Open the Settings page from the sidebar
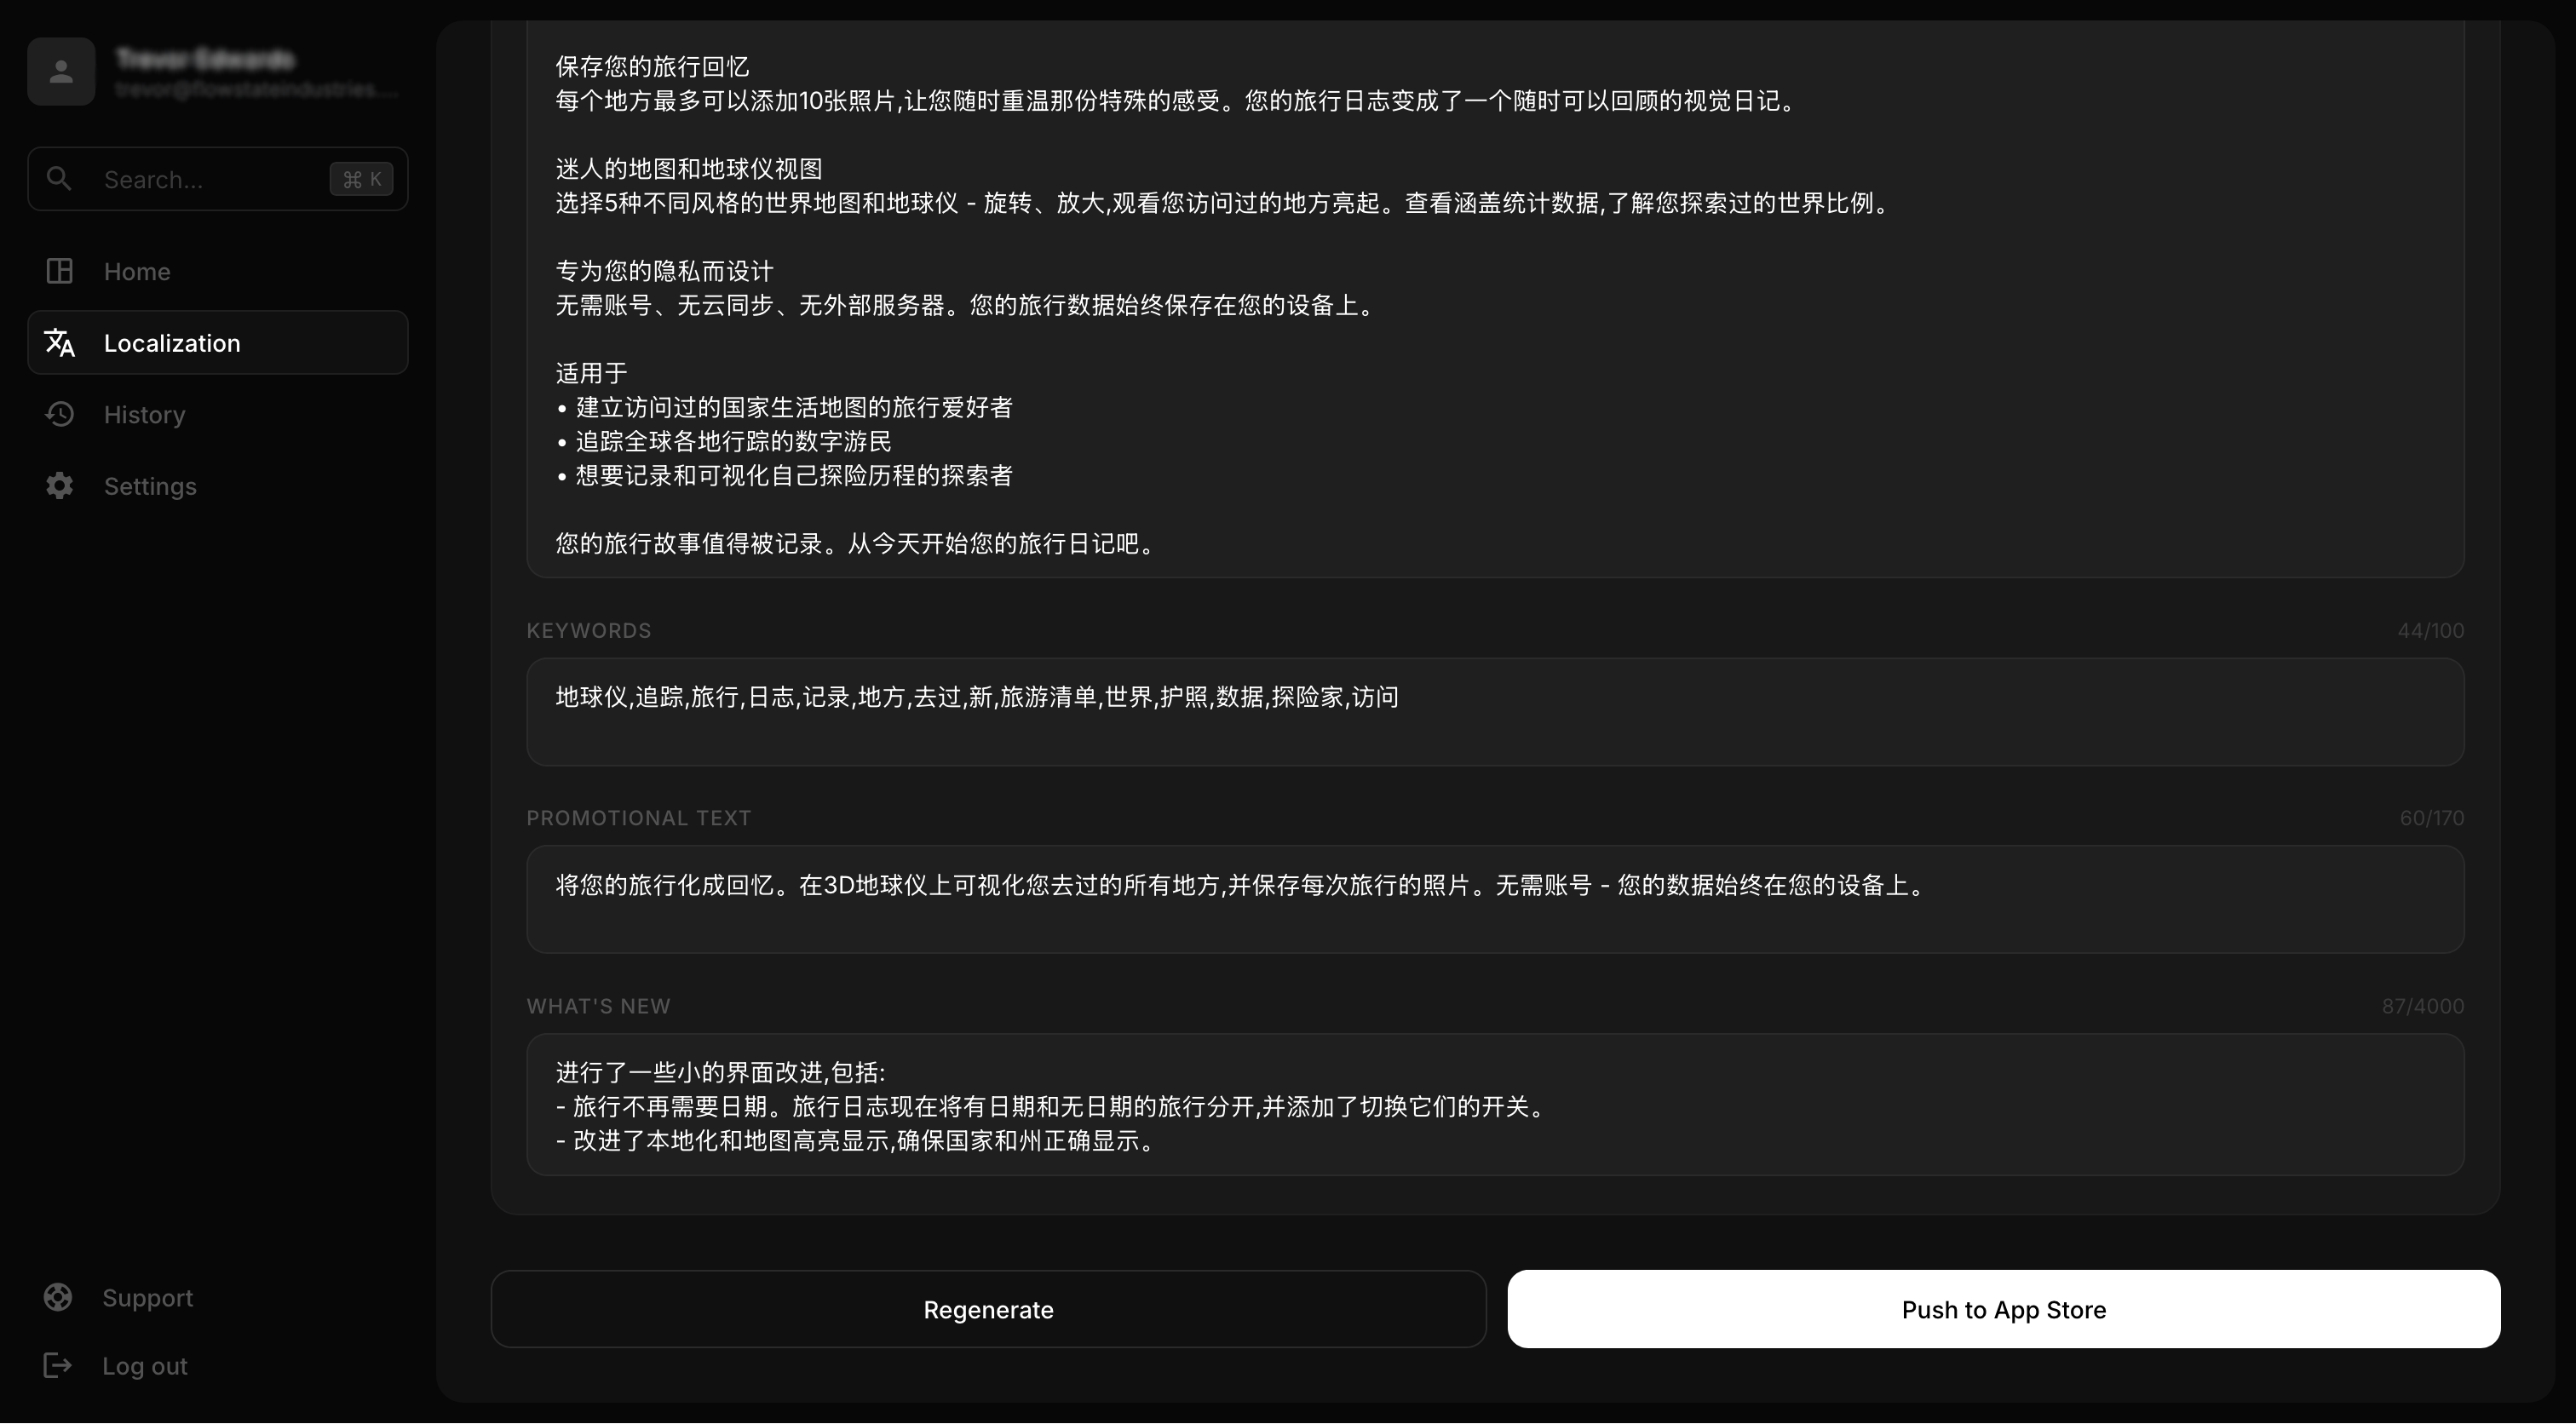Screen dimensions: 2576x1424 click(150, 486)
